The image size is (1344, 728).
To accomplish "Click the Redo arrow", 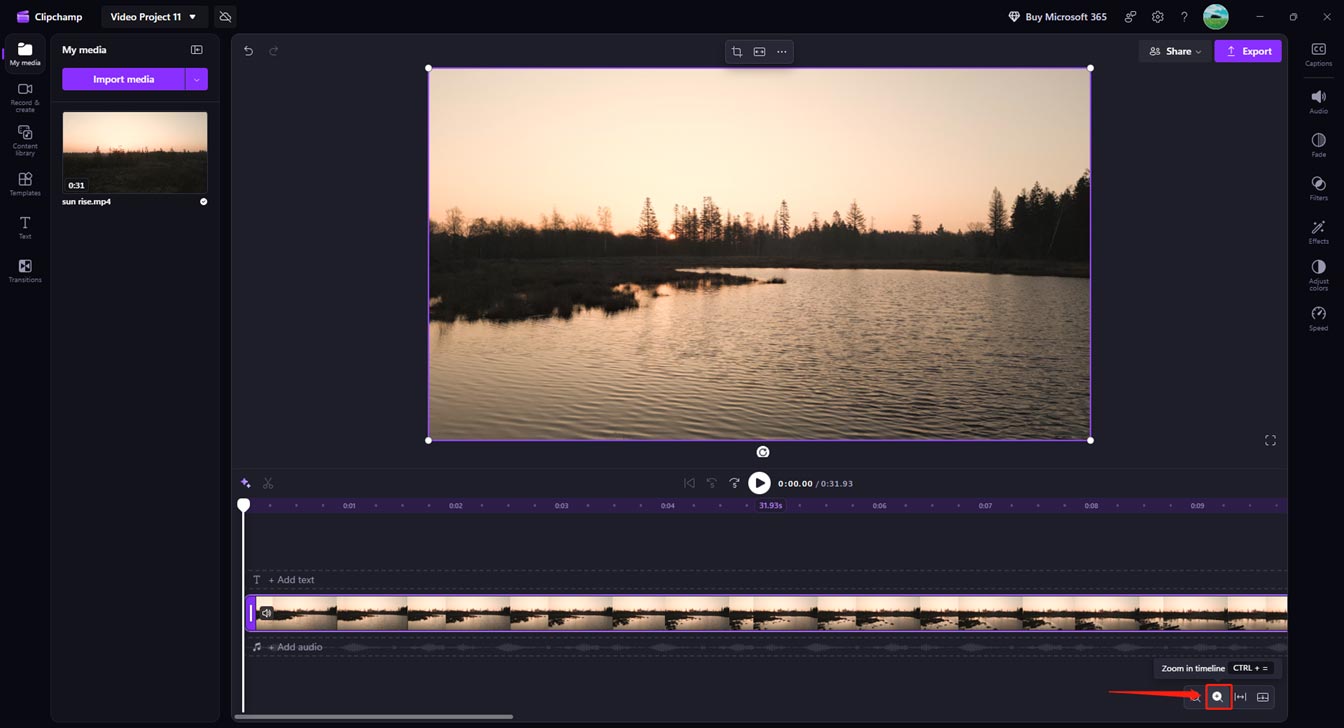I will 273,51.
